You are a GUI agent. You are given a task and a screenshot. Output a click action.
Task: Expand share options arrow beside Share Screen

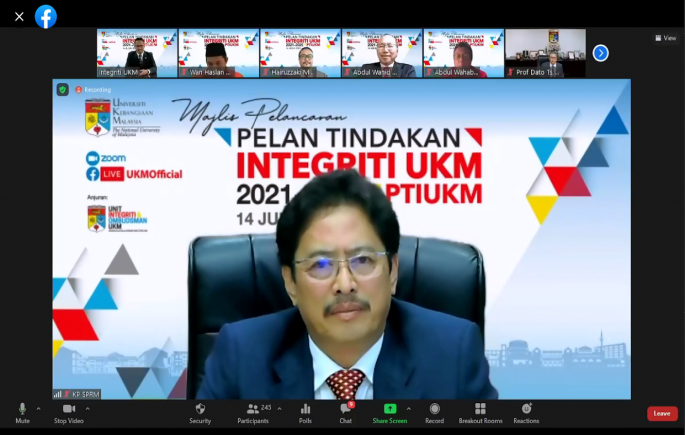tap(408, 408)
